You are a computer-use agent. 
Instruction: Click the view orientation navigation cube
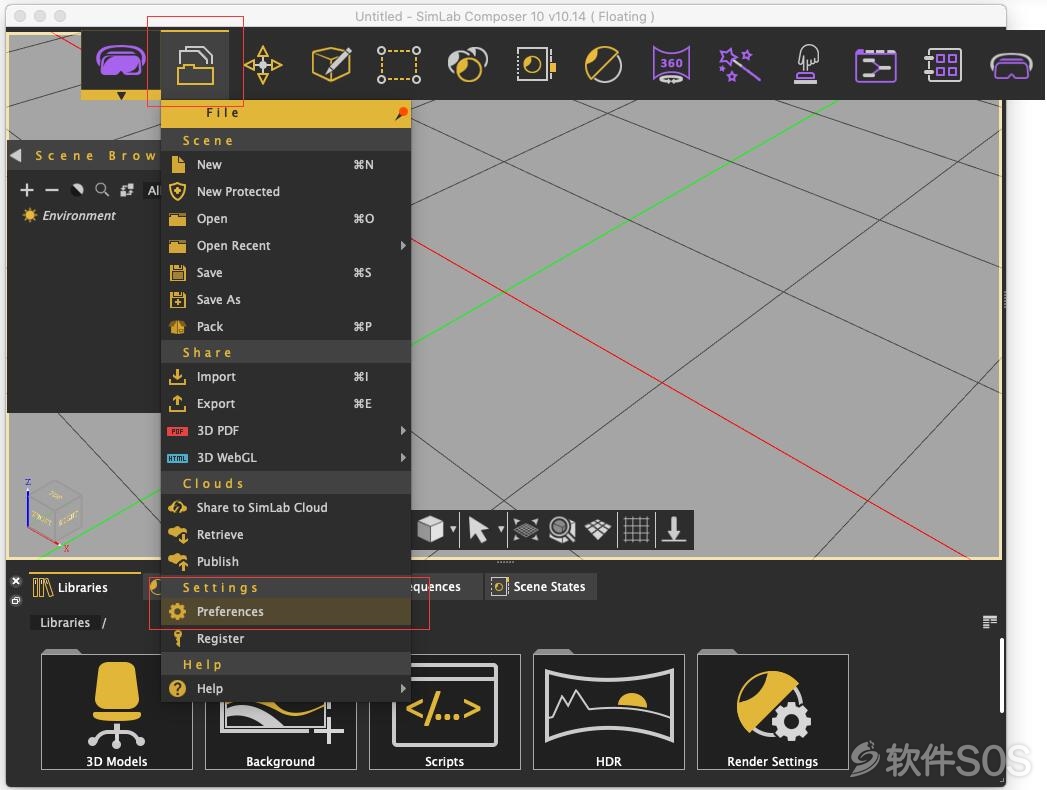point(56,508)
